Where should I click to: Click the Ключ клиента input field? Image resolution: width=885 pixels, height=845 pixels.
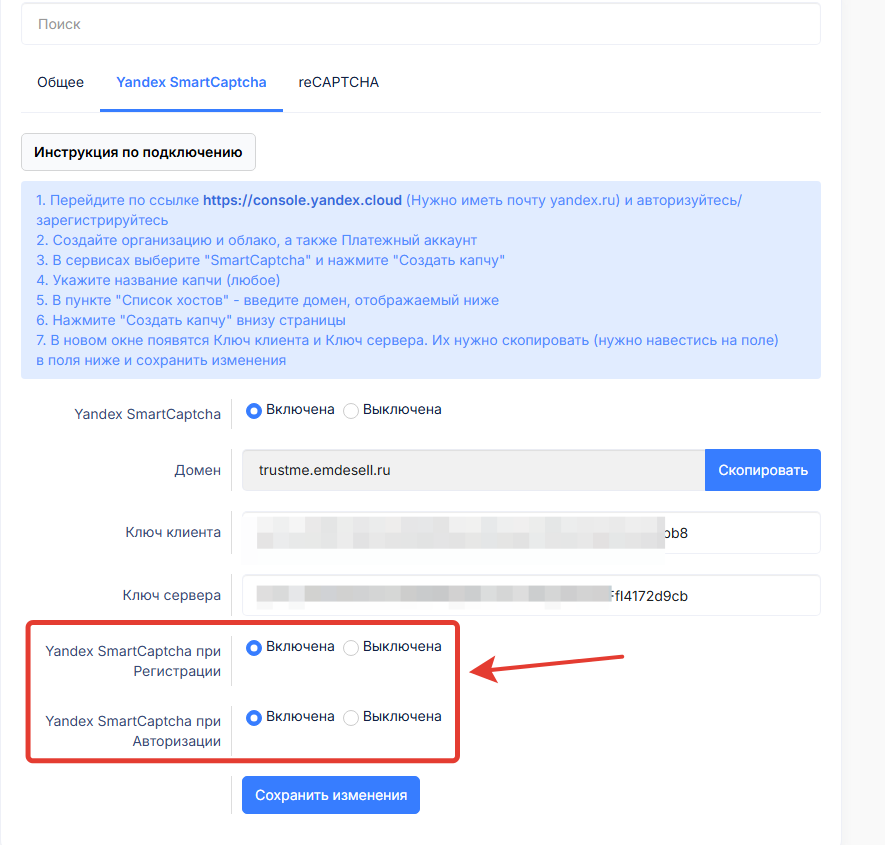tap(530, 533)
